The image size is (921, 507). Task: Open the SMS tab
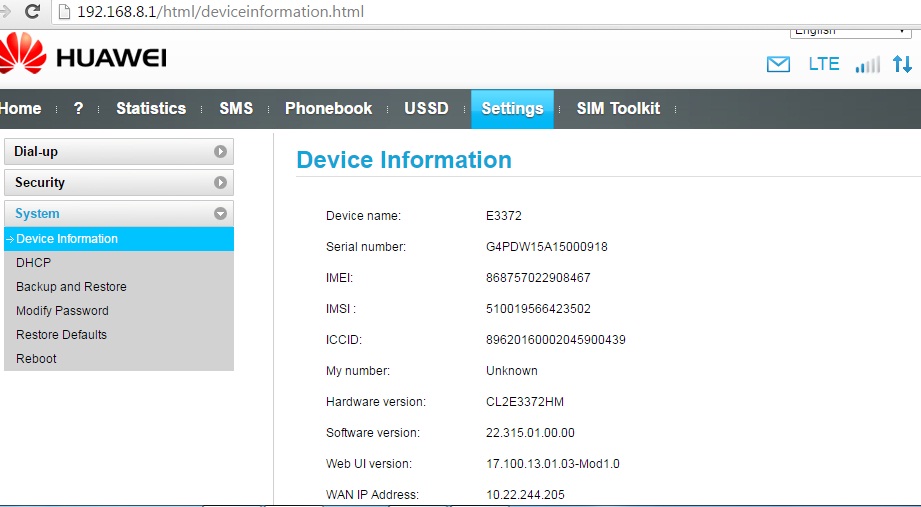[x=236, y=109]
